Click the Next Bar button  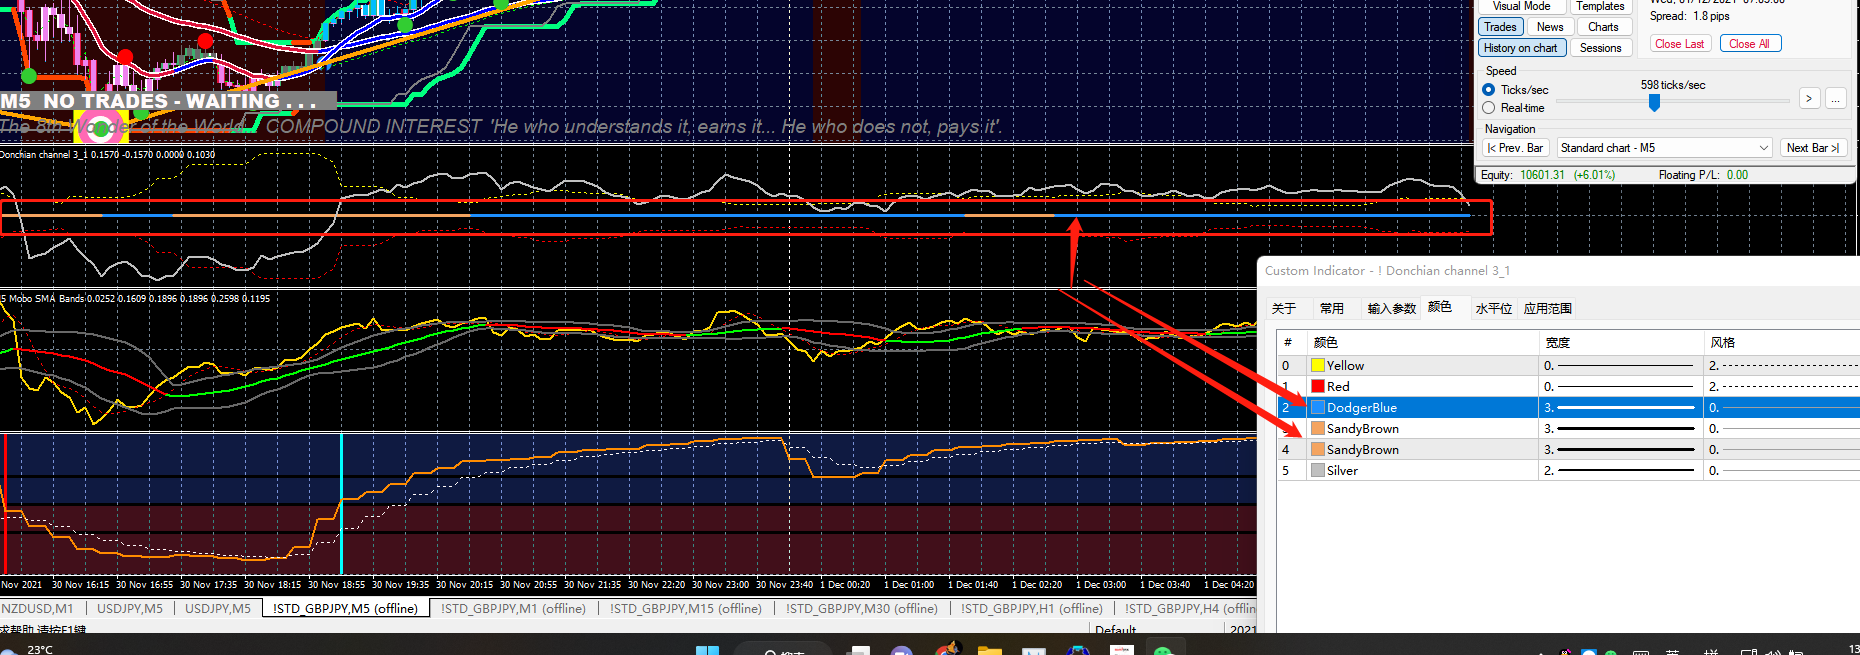click(1812, 148)
